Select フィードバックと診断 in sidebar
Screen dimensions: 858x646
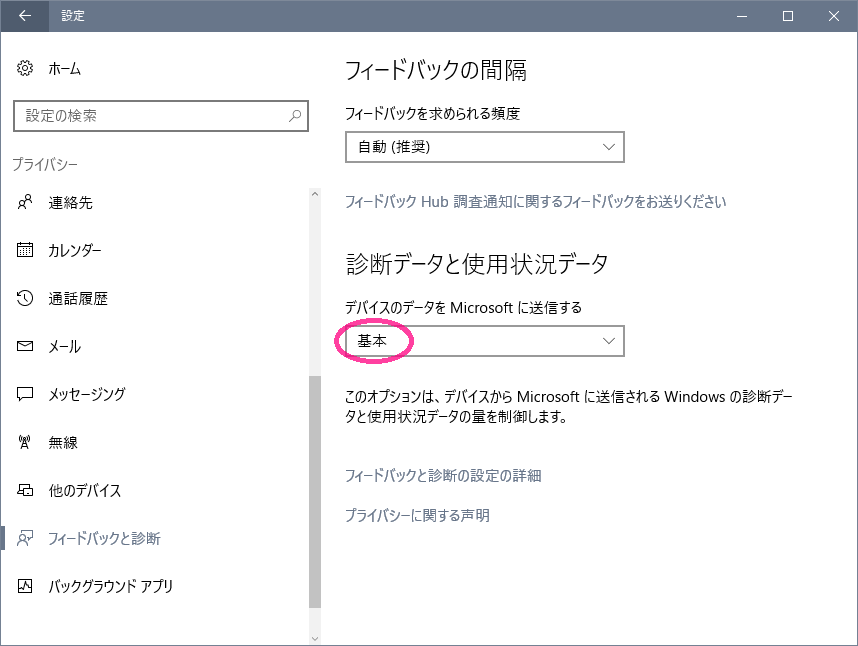point(105,539)
